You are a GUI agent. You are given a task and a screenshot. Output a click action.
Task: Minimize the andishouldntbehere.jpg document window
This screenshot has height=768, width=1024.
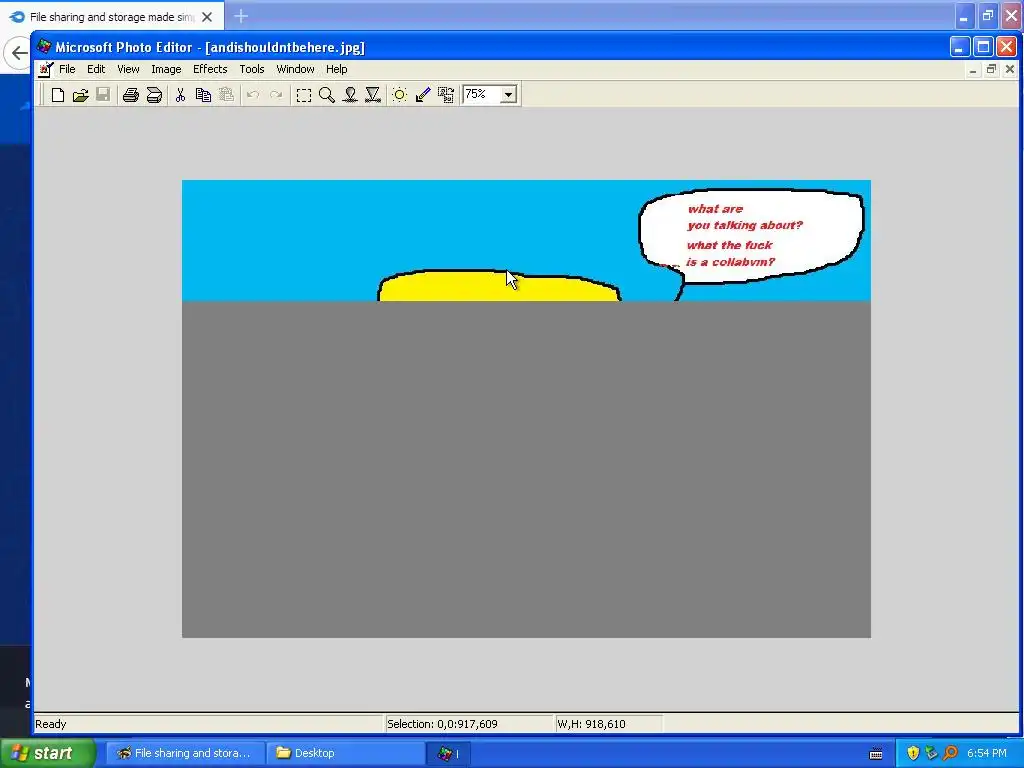[973, 69]
